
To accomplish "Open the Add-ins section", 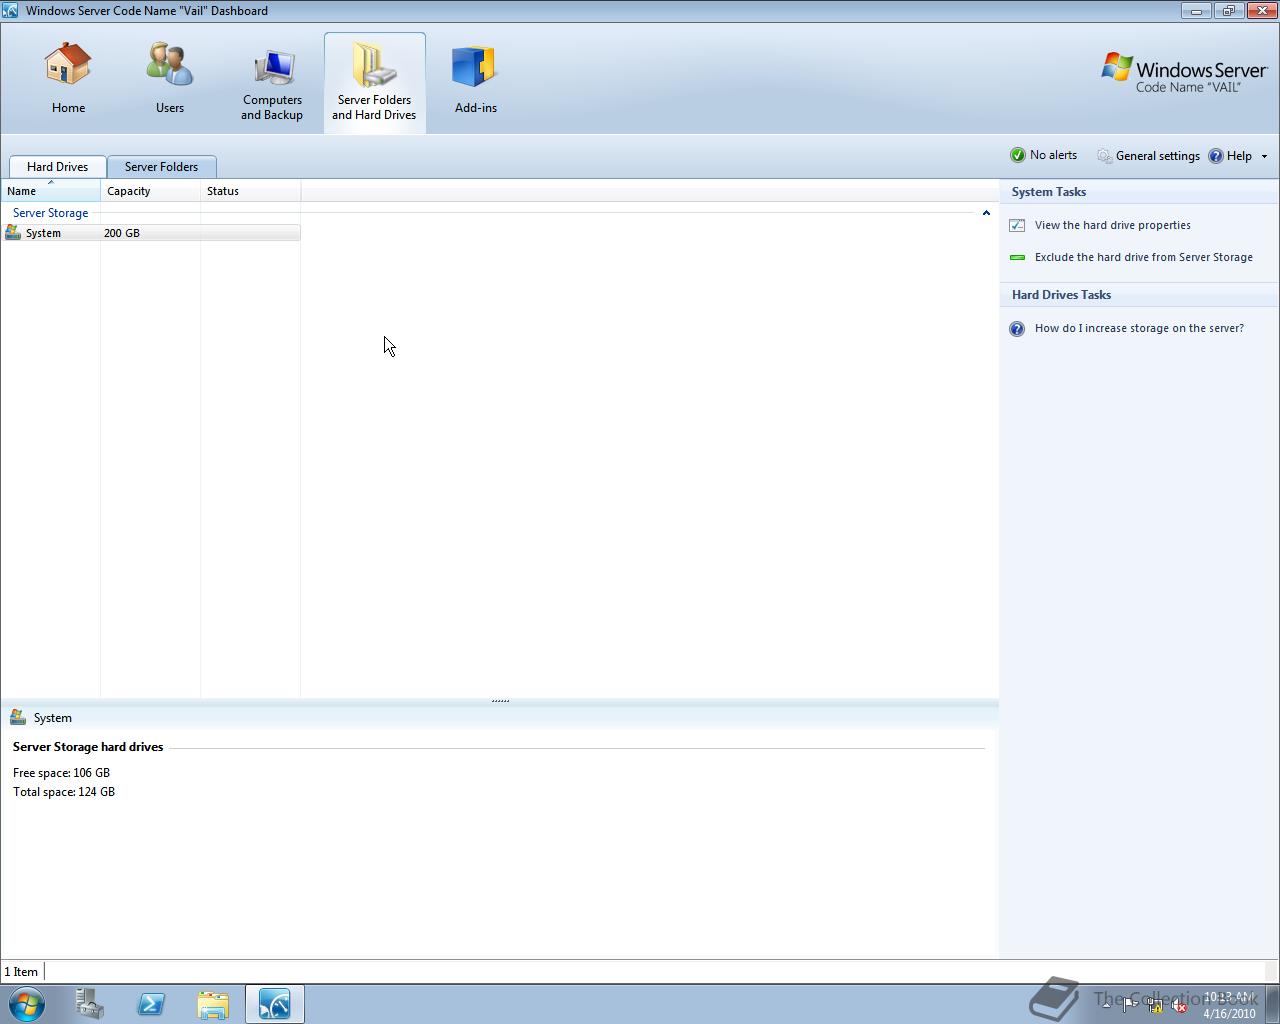I will [x=476, y=82].
